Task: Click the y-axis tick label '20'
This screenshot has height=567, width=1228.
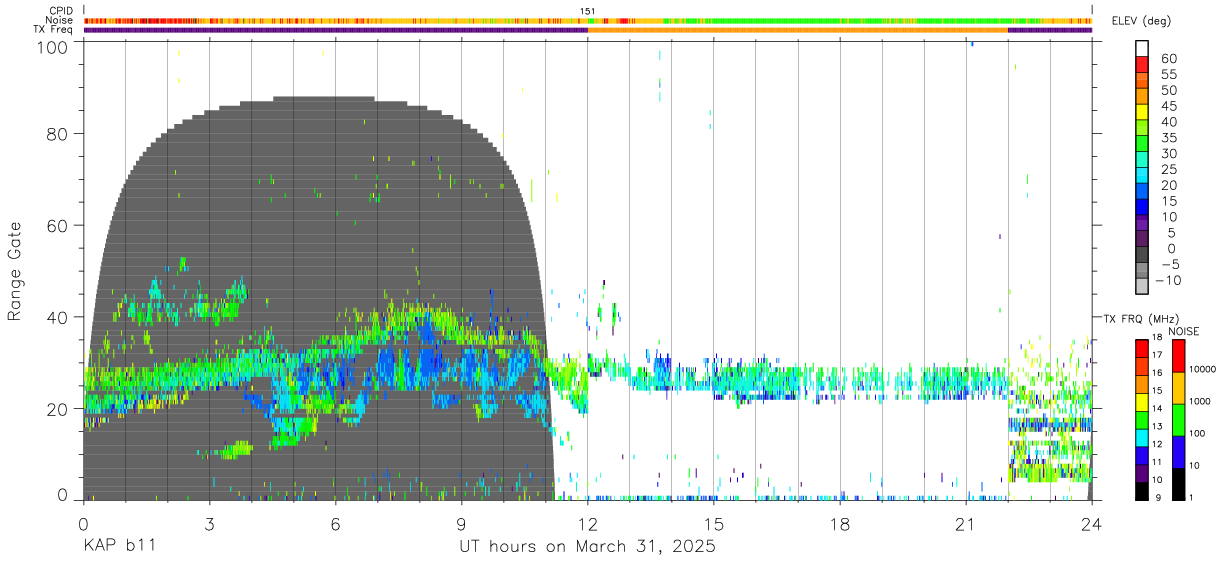Action: 58,408
